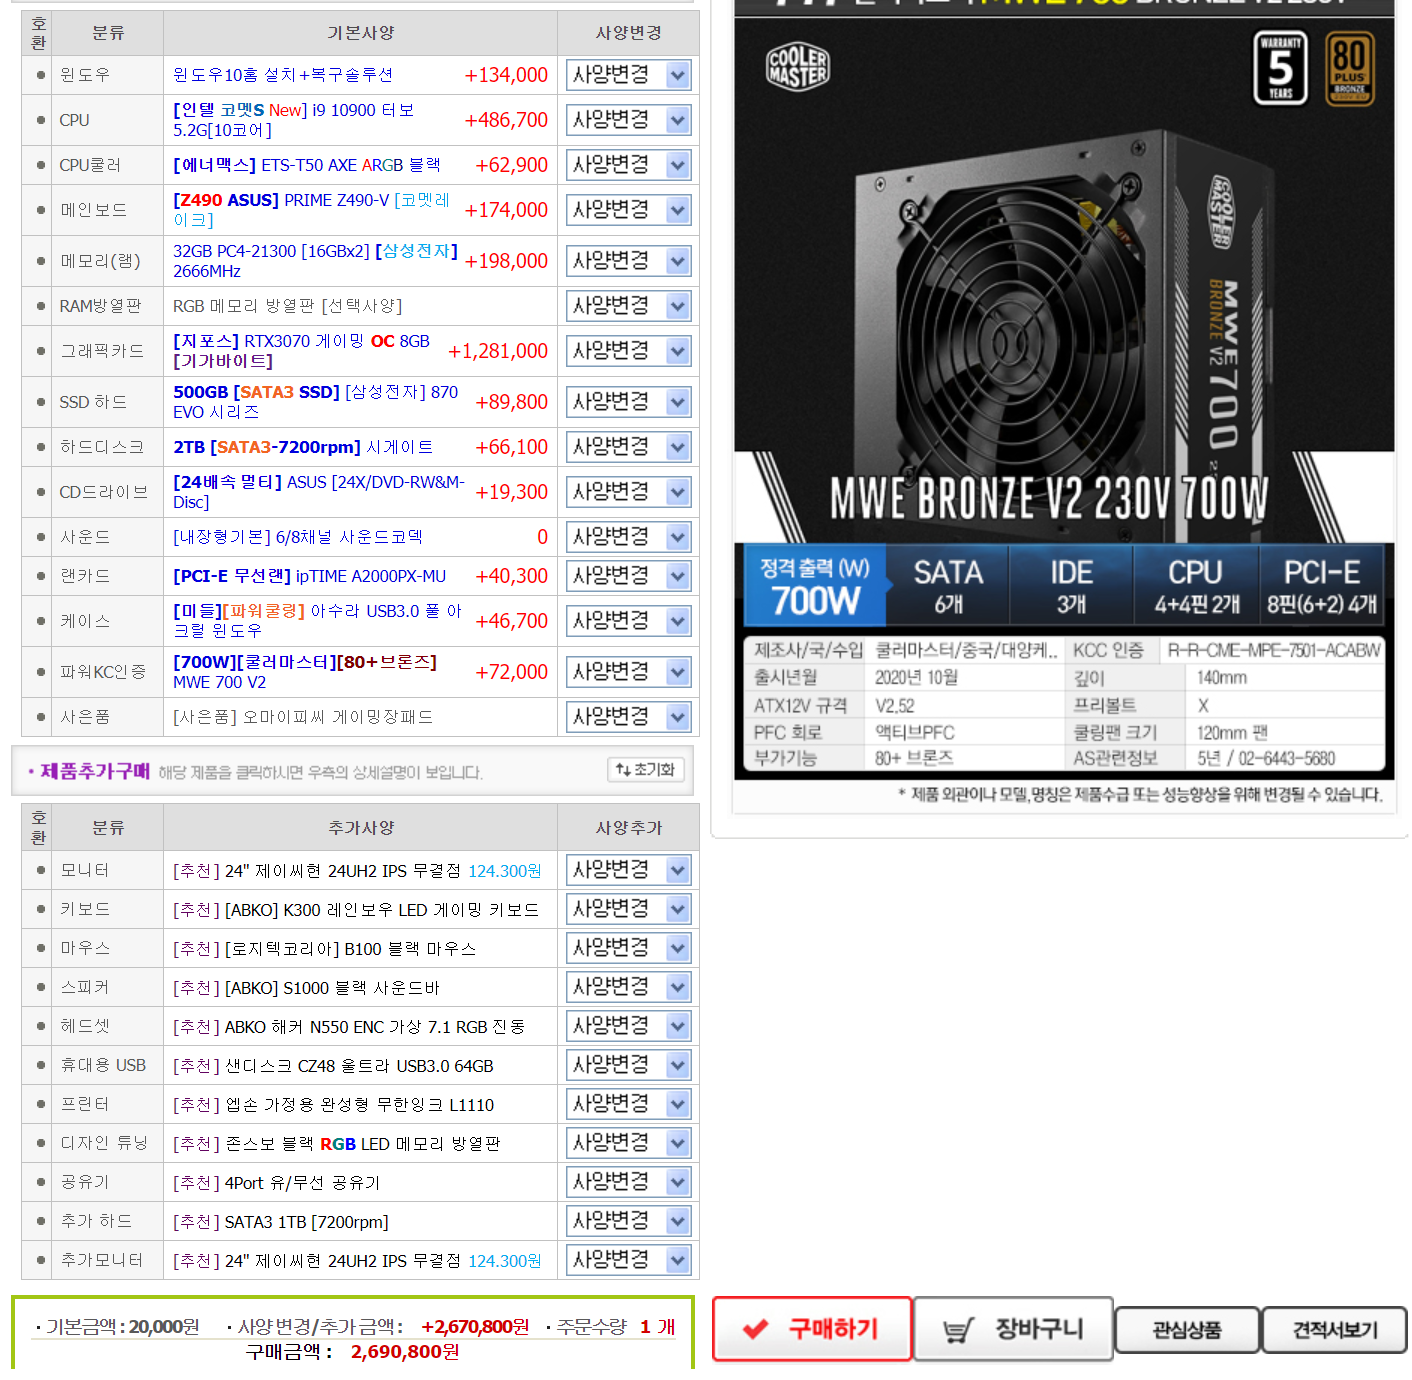The width and height of the screenshot is (1412, 1380).
Task: Open the 사양변경 dropdown for 케이스 row
Action: tap(629, 621)
